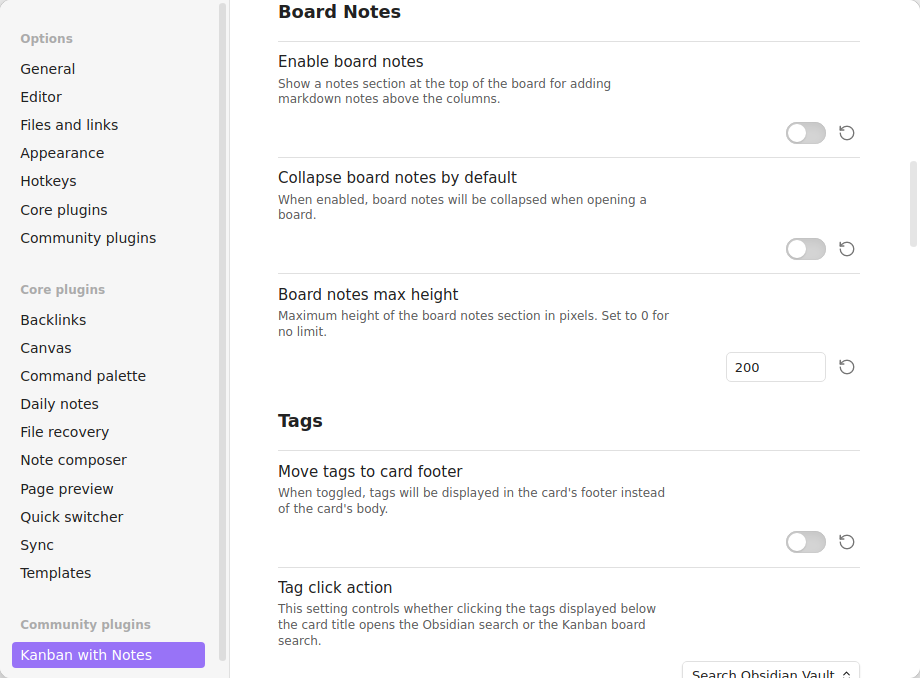The width and height of the screenshot is (920, 678).
Task: Toggle Collapse board notes by default switch
Action: (806, 249)
